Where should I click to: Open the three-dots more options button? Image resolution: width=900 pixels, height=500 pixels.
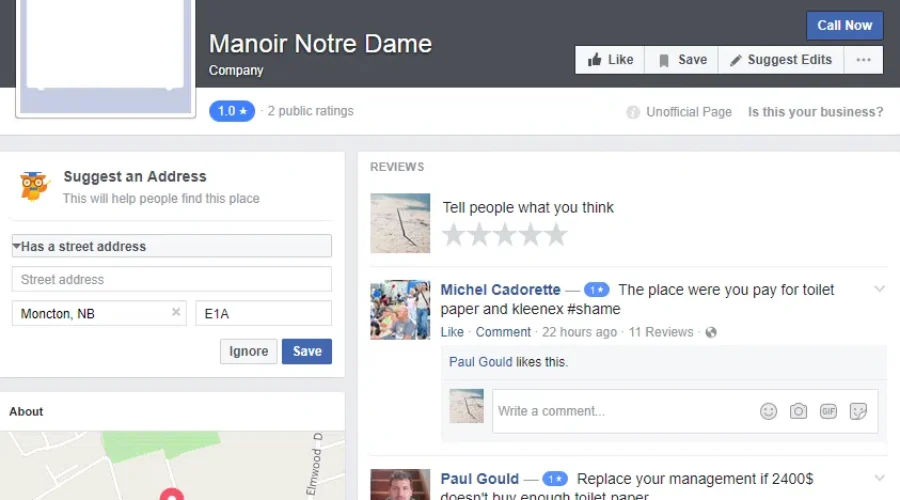coord(863,60)
